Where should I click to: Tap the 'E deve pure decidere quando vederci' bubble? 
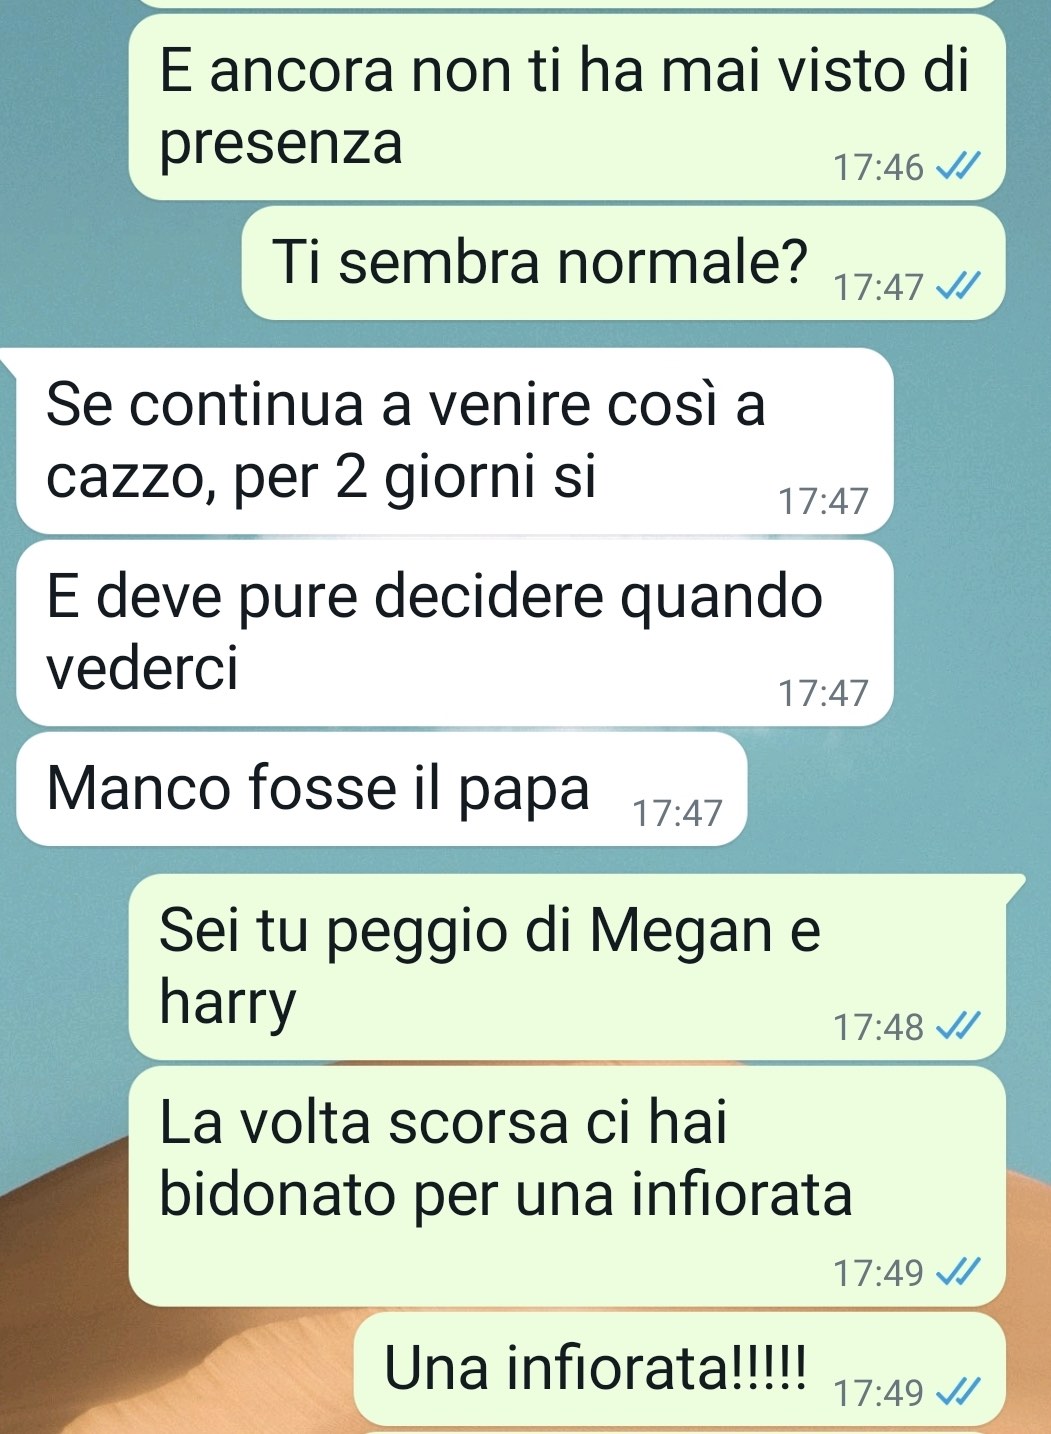coord(455,633)
